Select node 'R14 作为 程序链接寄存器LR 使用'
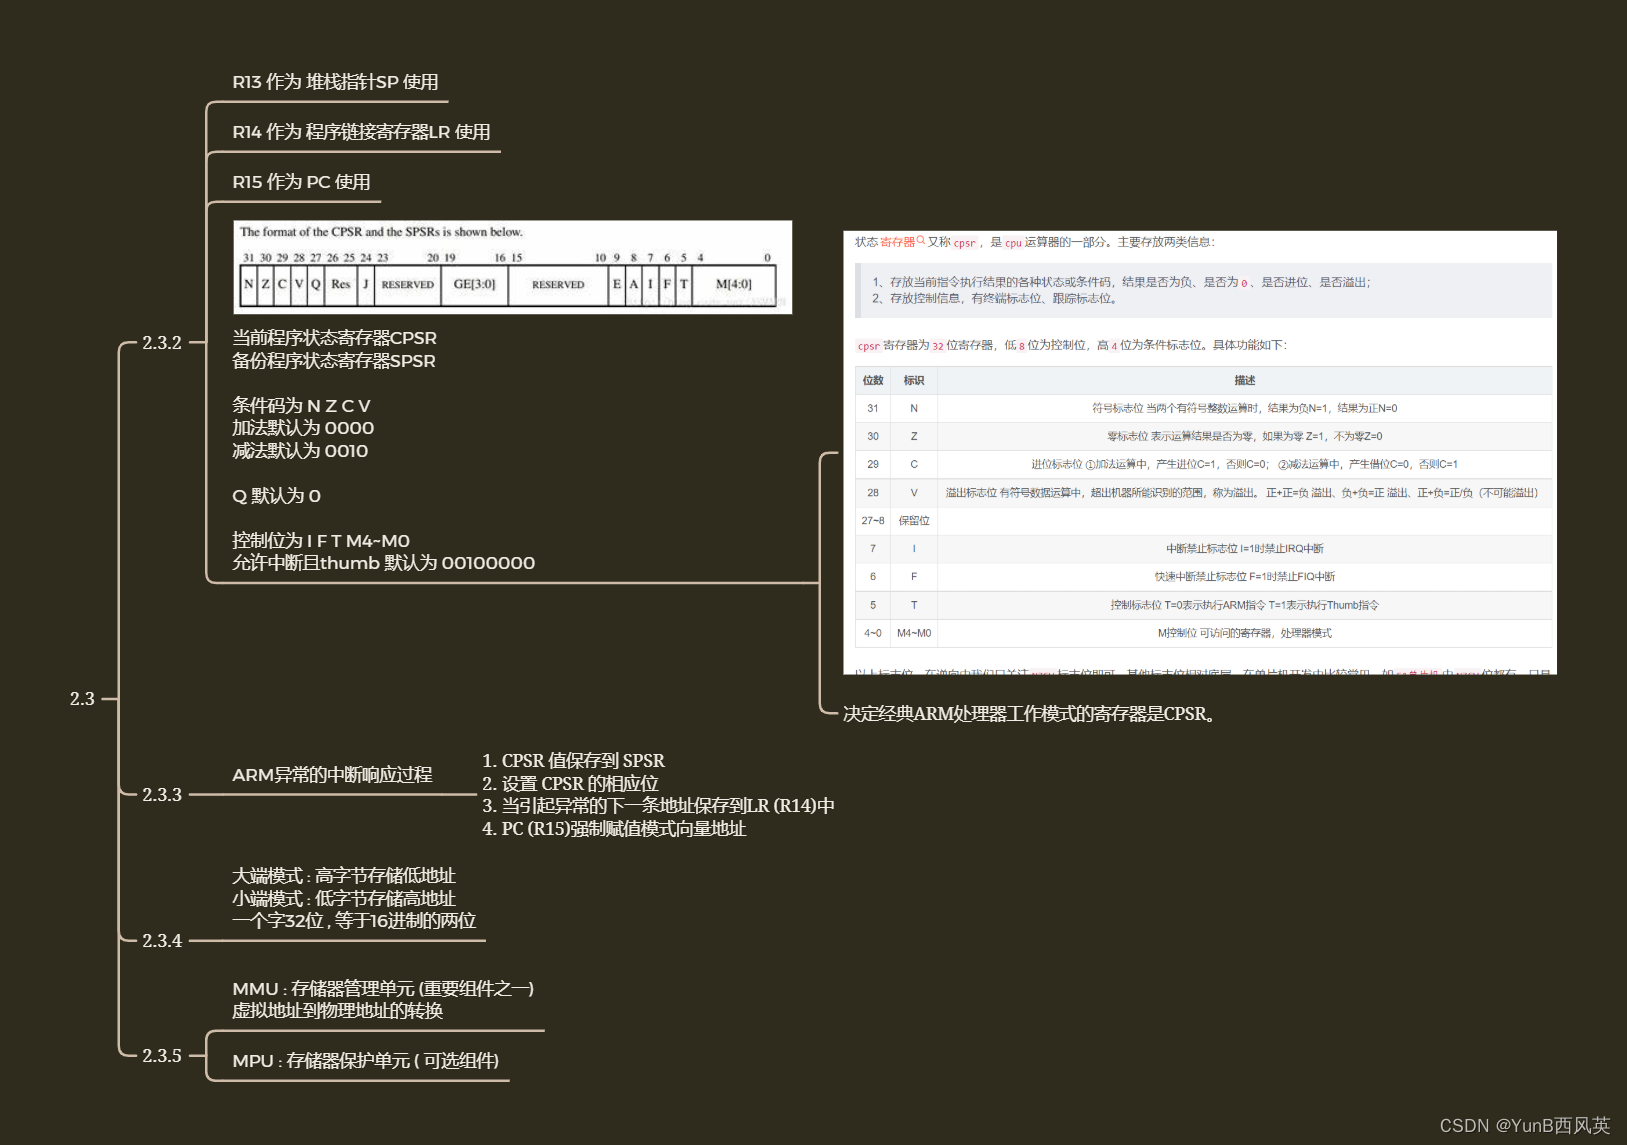This screenshot has height=1145, width=1627. click(x=361, y=132)
